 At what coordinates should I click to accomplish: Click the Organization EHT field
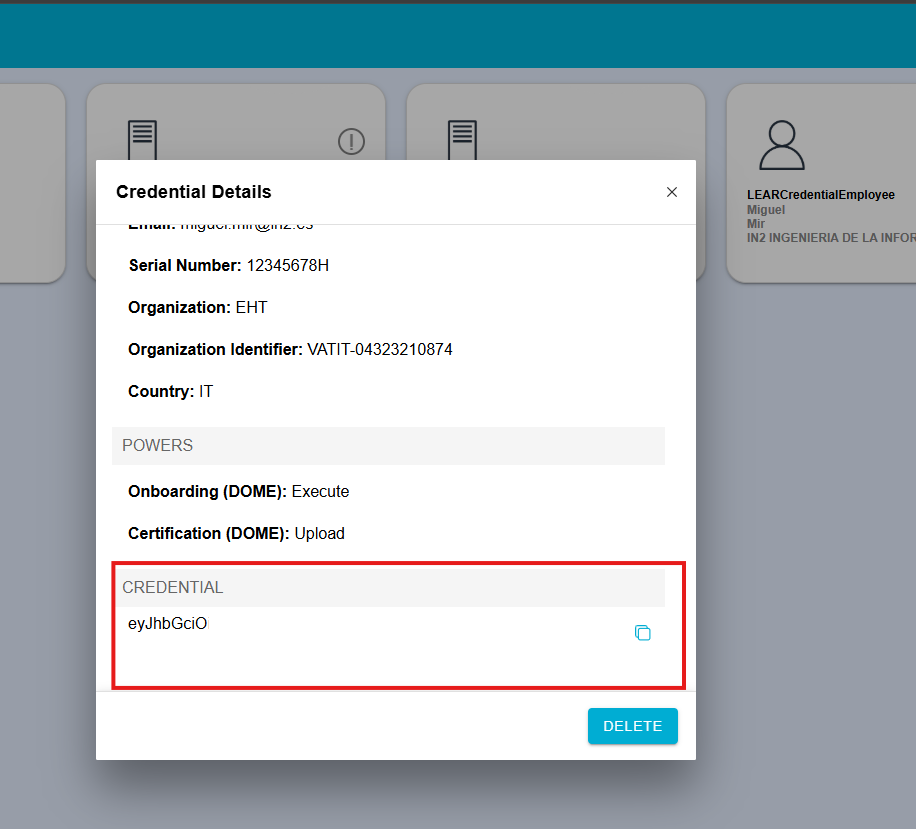coord(198,308)
